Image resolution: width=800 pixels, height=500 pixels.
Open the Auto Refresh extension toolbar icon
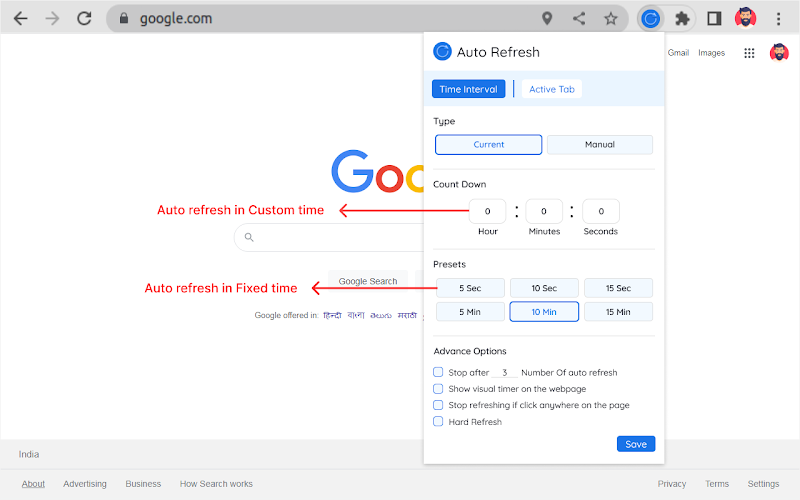pyautogui.click(x=651, y=19)
